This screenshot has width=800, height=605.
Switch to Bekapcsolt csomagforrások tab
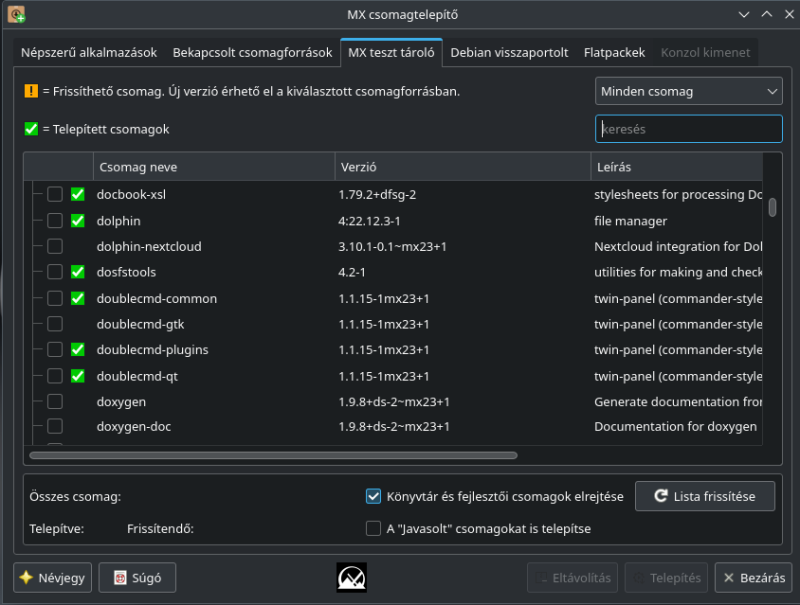(x=252, y=53)
